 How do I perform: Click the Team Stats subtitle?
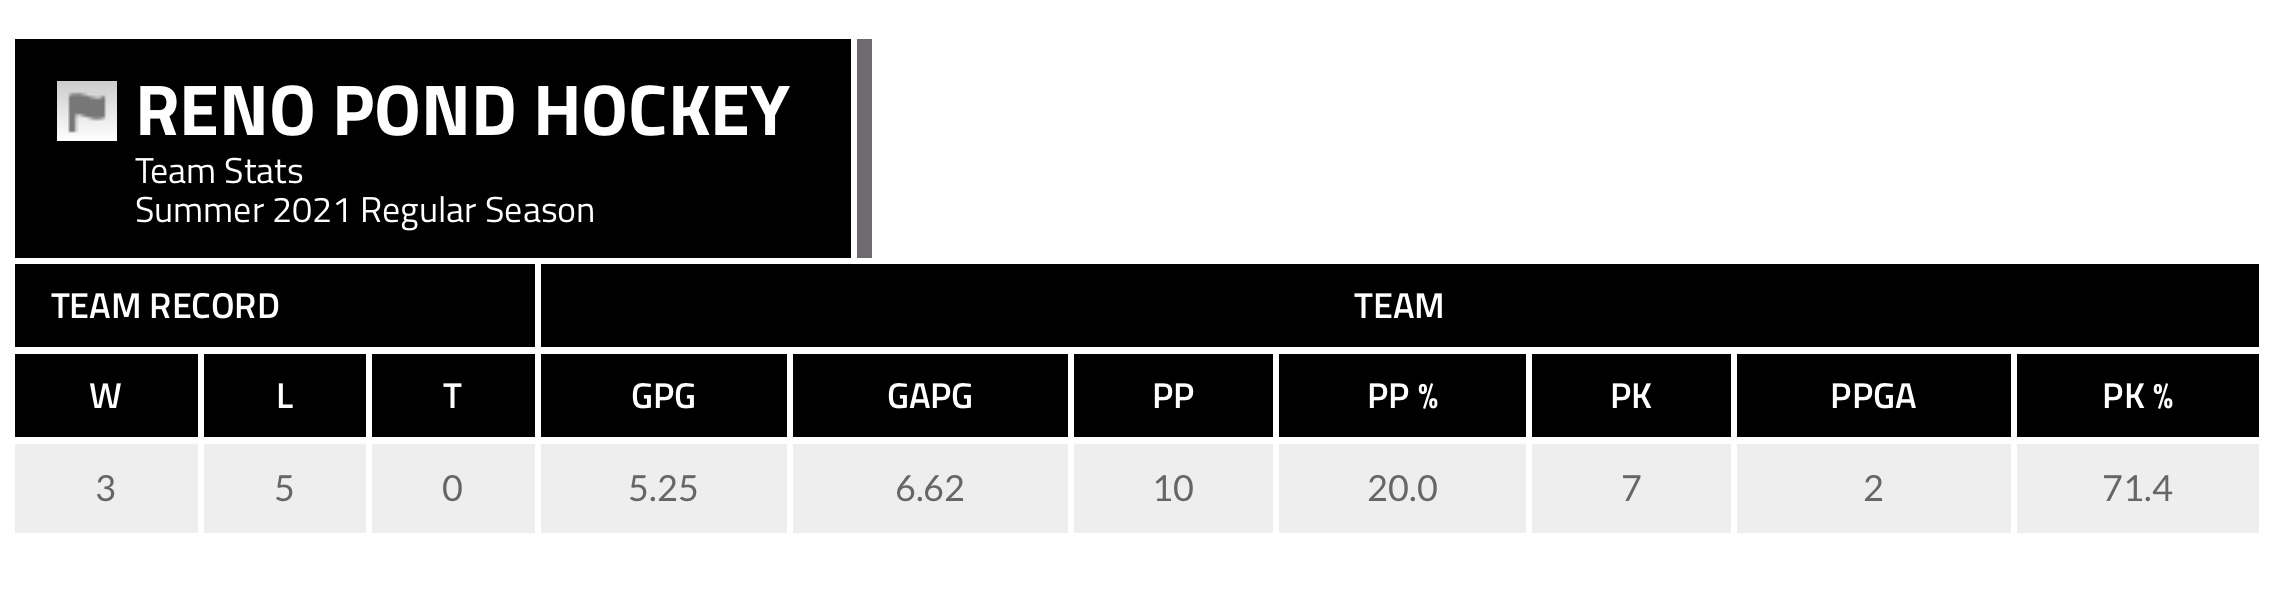tap(219, 172)
